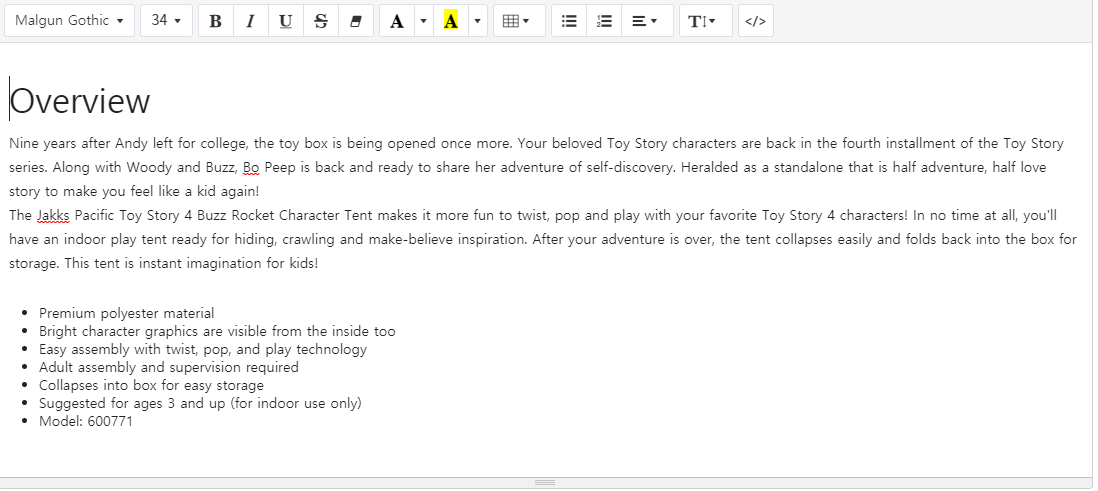Image resolution: width=1098 pixels, height=491 pixels.
Task: Click the bullet 'Premium polyester material'
Action: tap(127, 313)
